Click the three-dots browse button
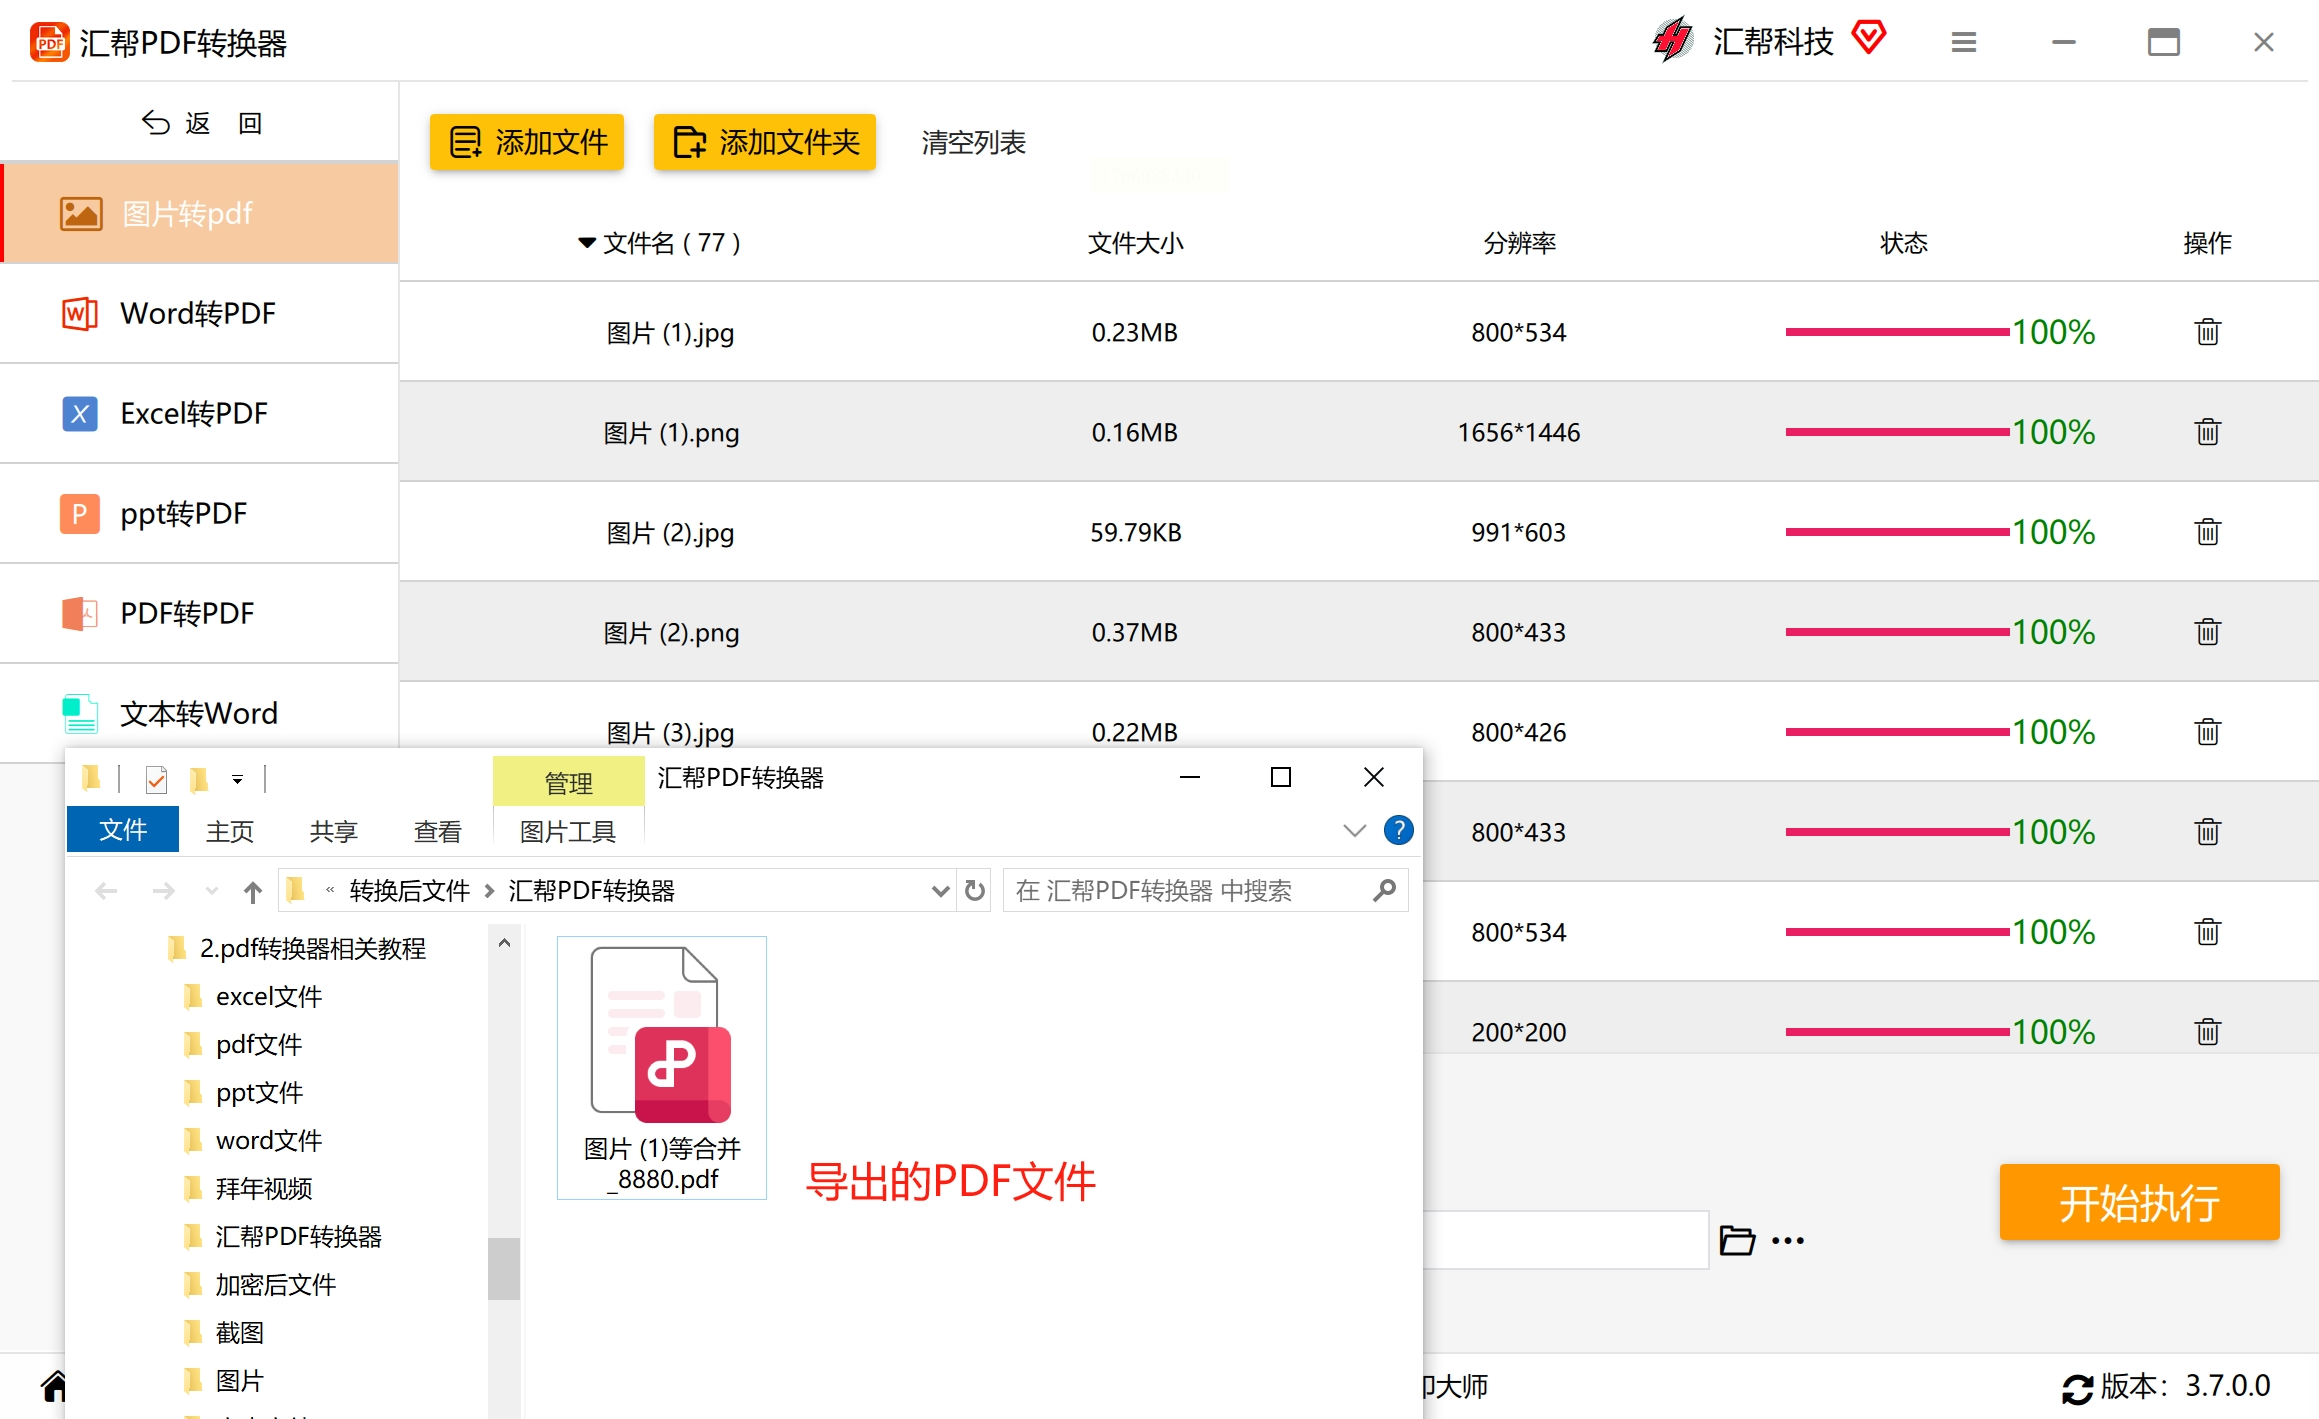Image resolution: width=2319 pixels, height=1419 pixels. (x=1788, y=1240)
